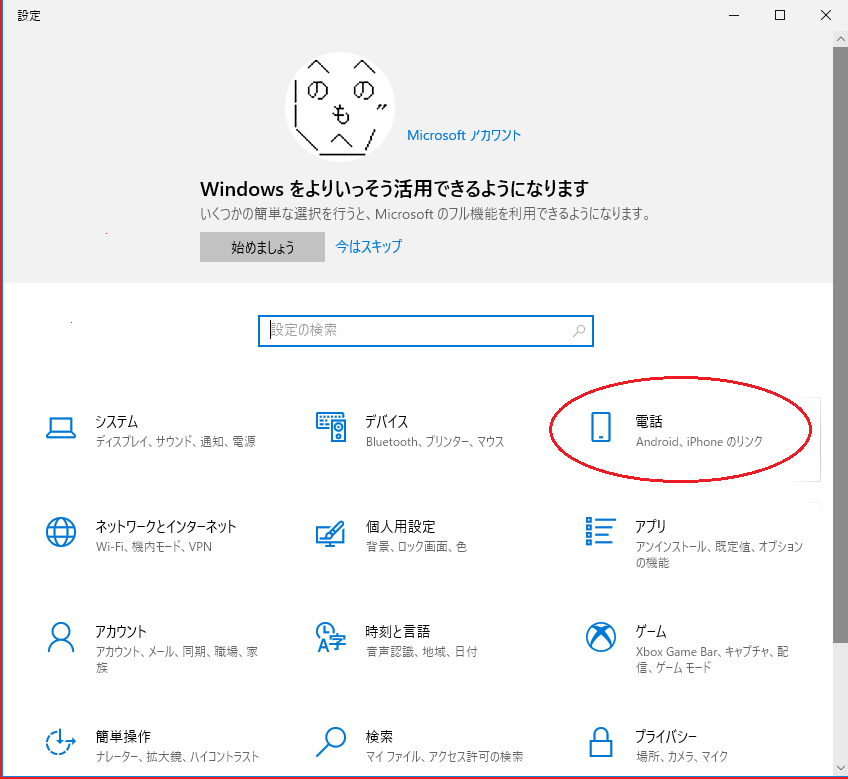Open the 時刻と言語 clock icon

[330, 637]
